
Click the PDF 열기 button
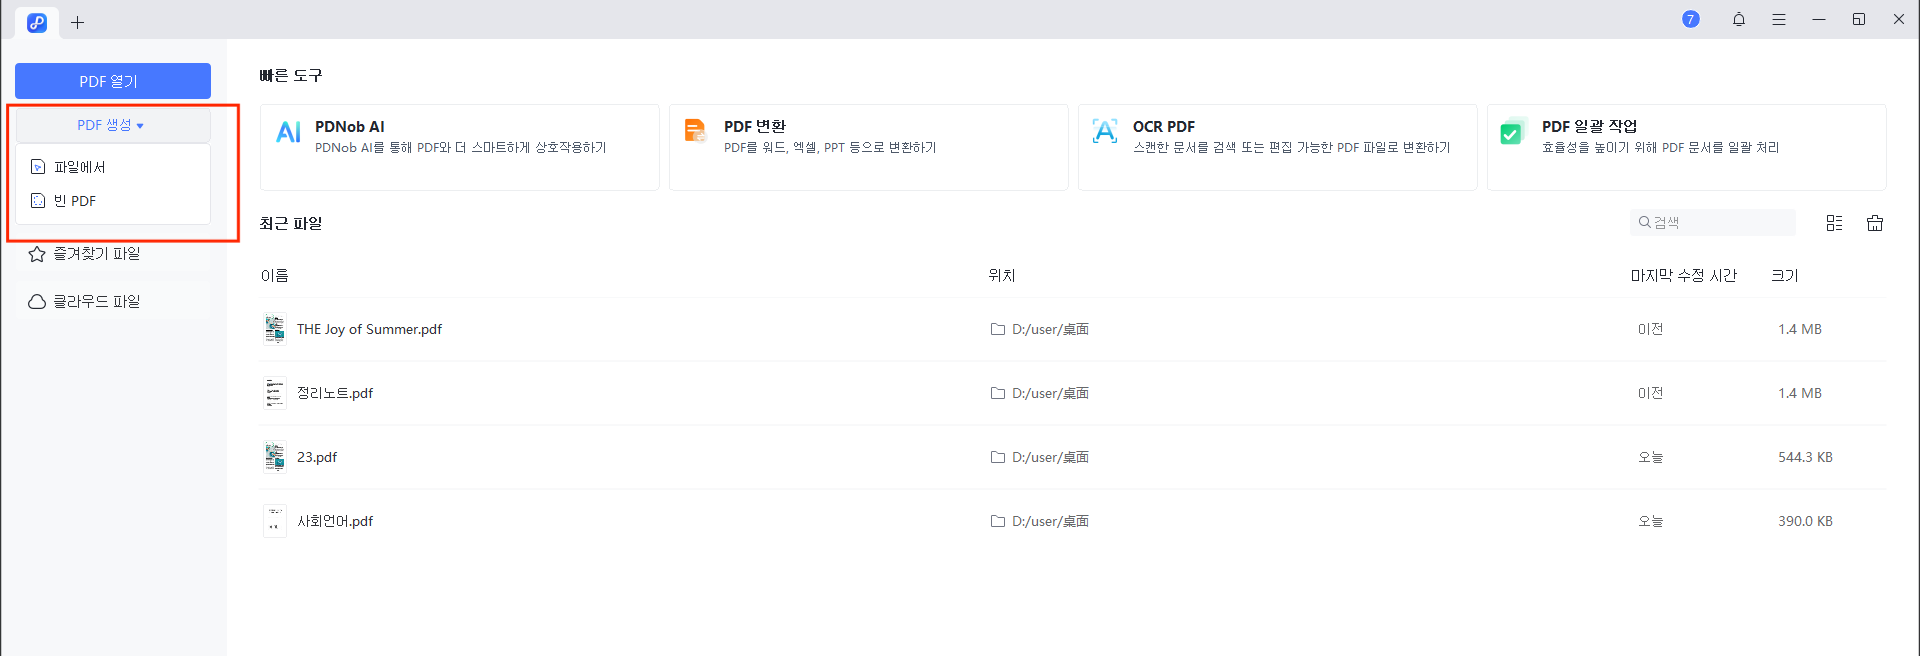tap(113, 81)
